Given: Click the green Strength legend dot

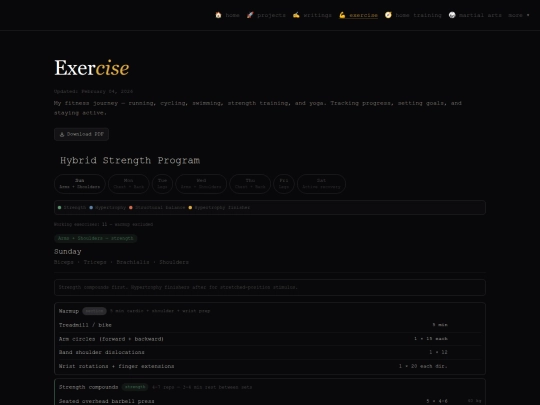Looking at the screenshot, I should [x=60, y=207].
